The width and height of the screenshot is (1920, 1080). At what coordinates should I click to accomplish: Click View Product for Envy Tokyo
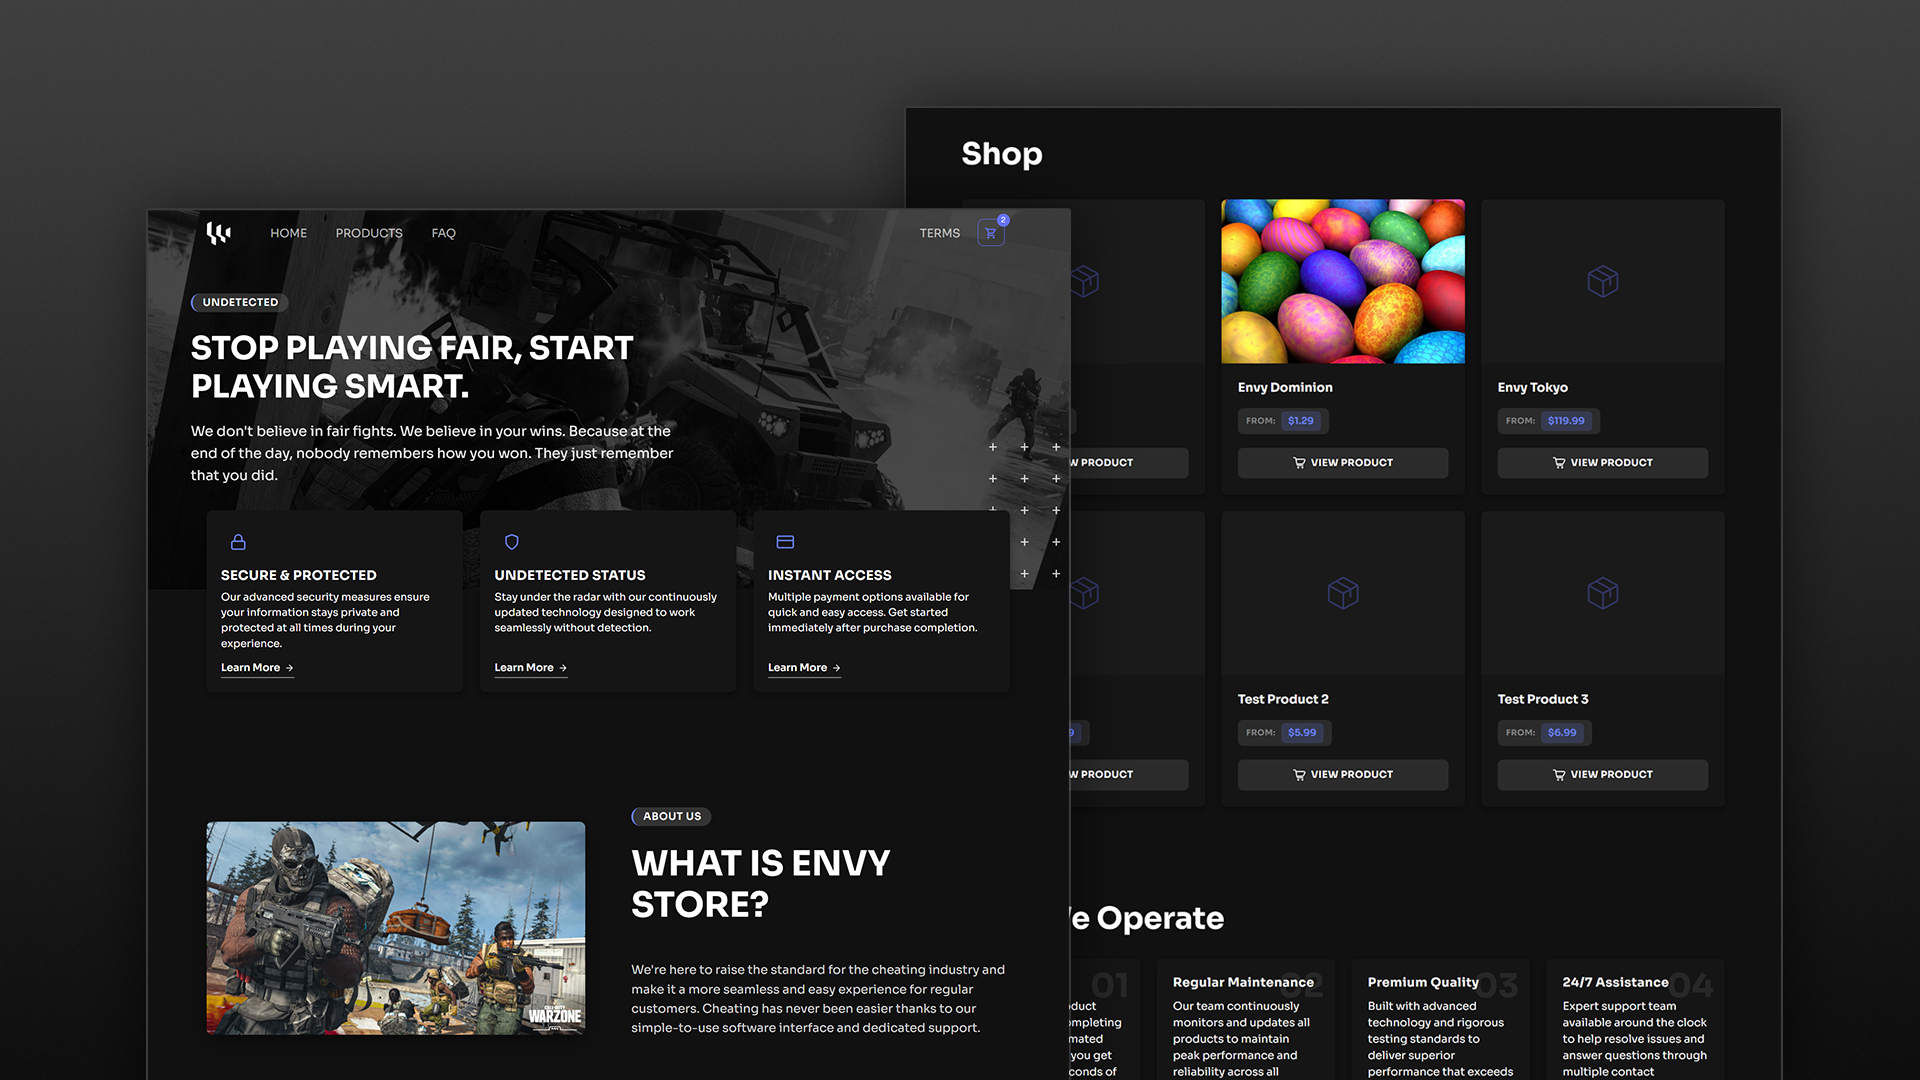coord(1603,463)
